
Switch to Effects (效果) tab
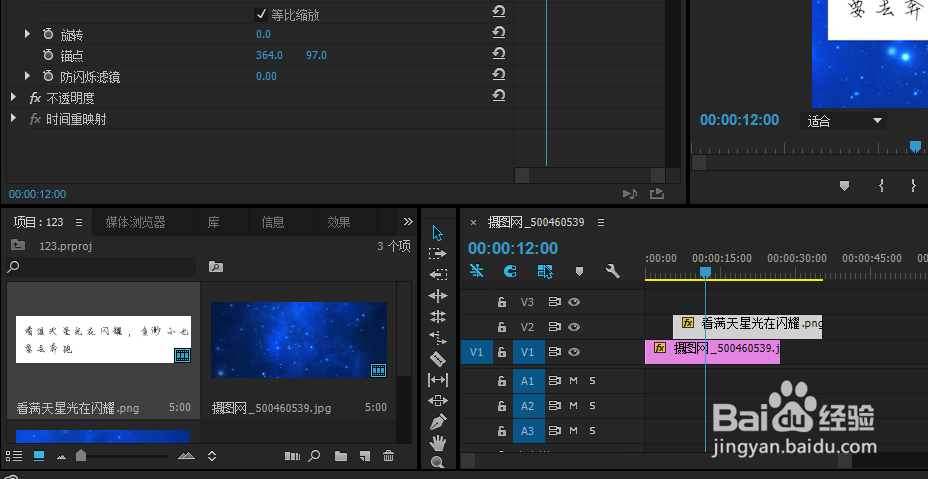click(x=339, y=222)
